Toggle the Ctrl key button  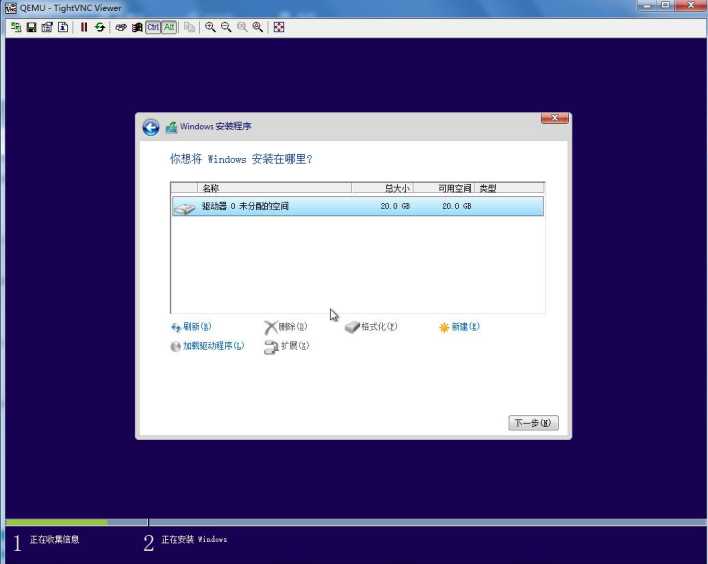(153, 27)
